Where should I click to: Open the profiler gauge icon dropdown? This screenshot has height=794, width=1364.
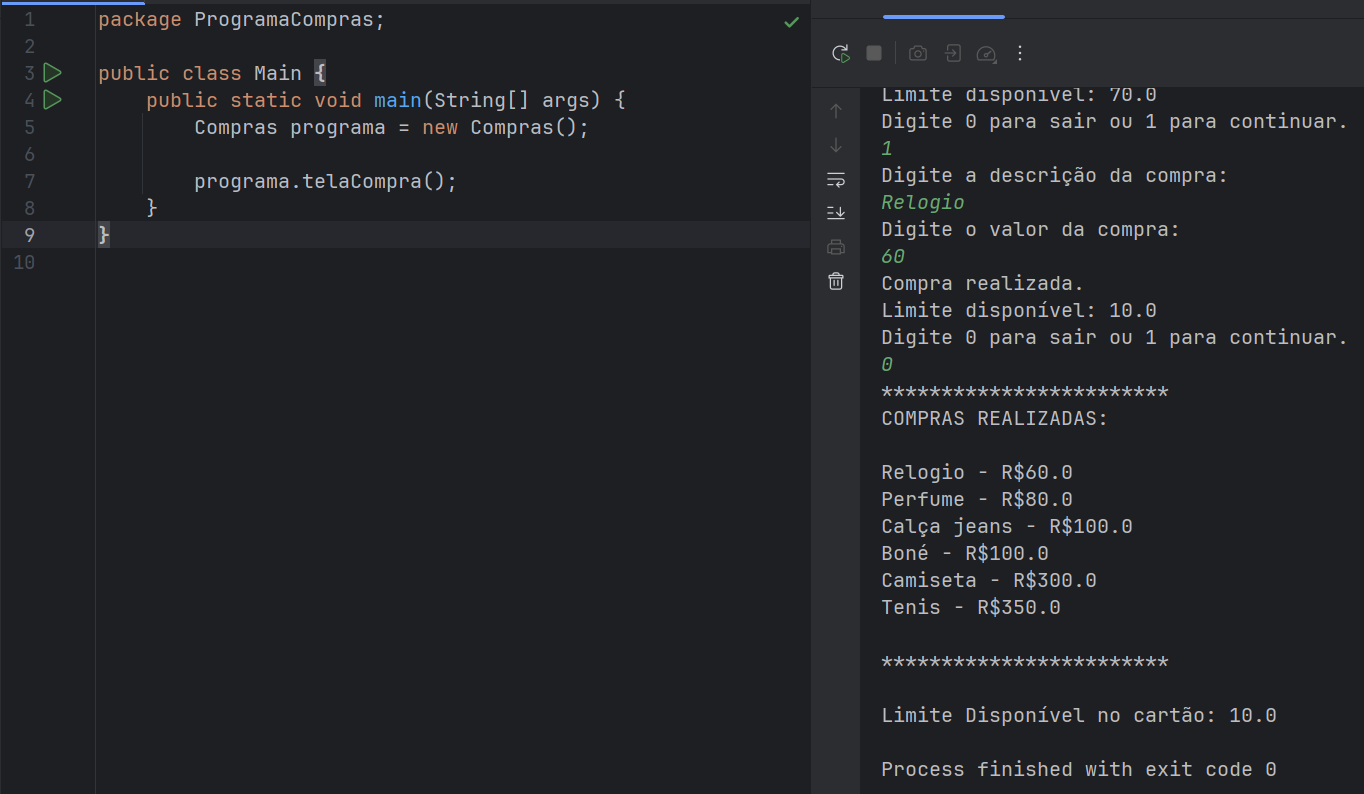pos(986,53)
